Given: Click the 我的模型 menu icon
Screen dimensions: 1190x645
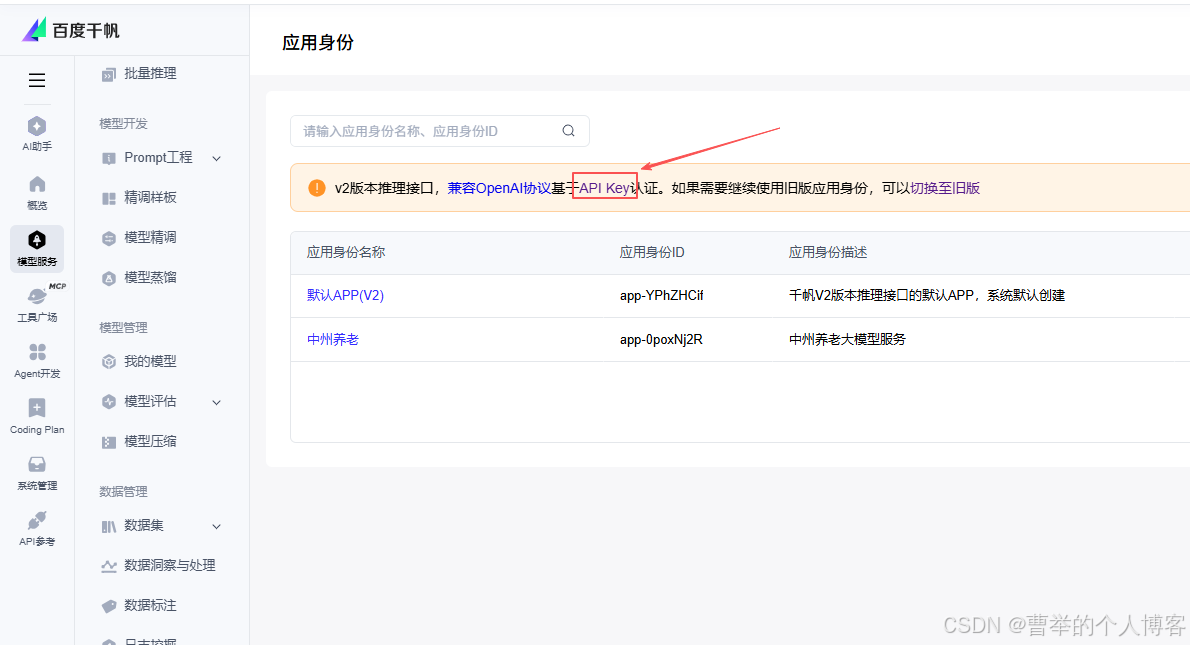Looking at the screenshot, I should (109, 362).
